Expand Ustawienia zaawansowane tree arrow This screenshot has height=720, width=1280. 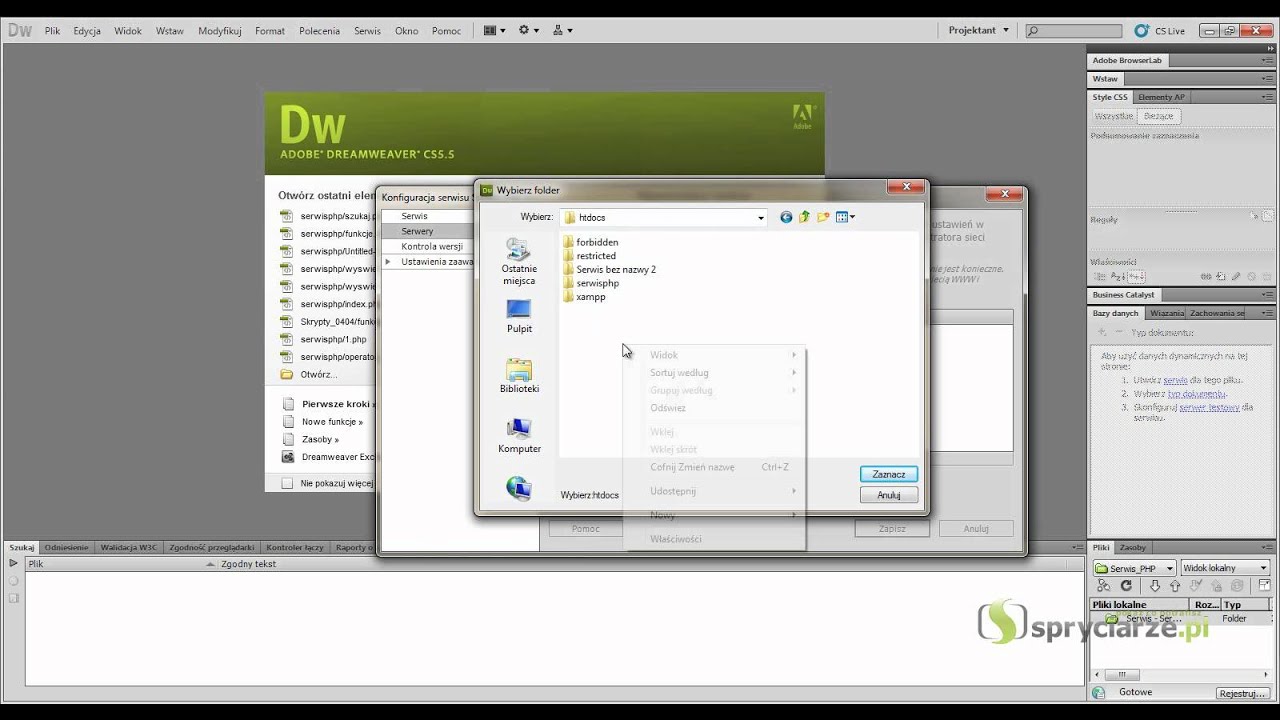(388, 262)
